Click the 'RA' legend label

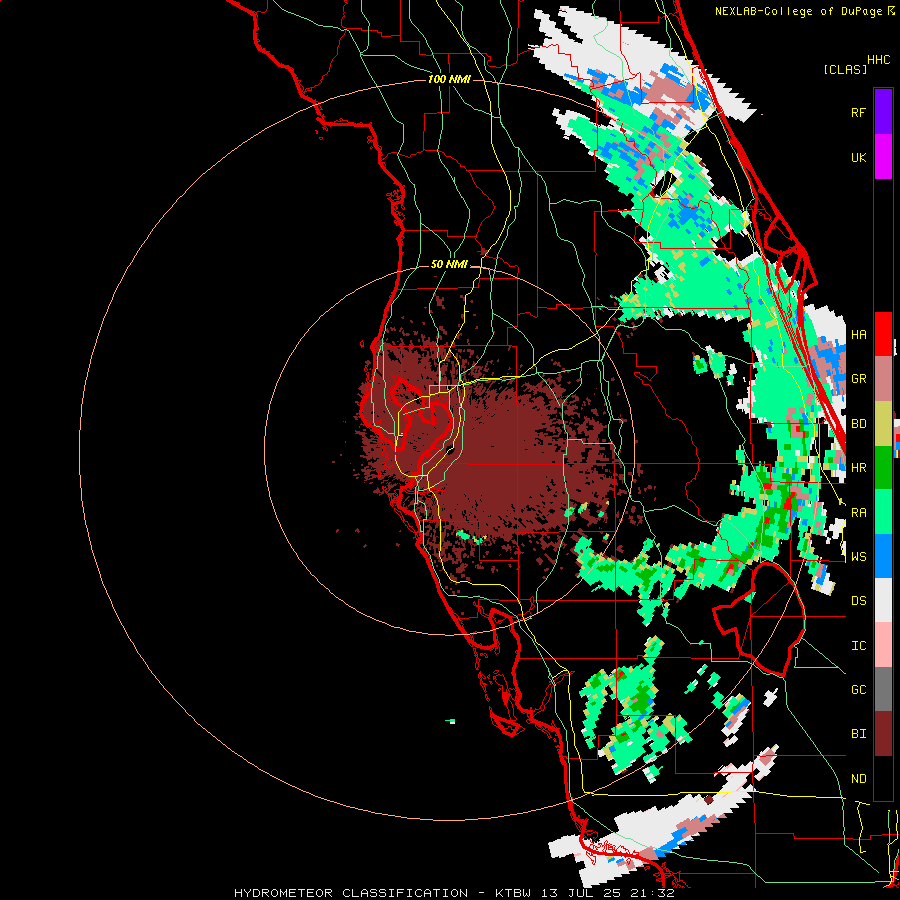[x=858, y=513]
